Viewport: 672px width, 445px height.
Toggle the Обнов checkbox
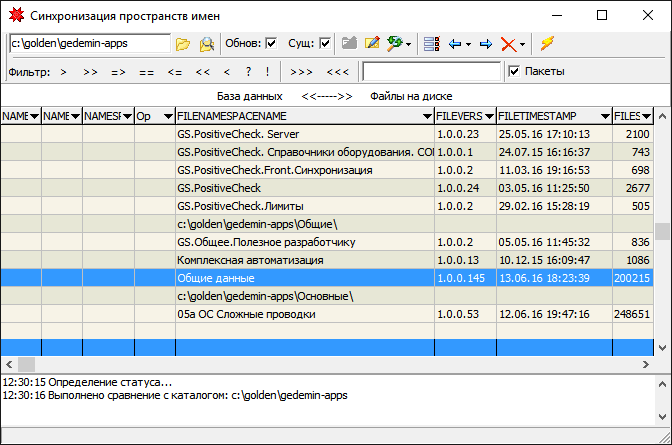[x=272, y=44]
